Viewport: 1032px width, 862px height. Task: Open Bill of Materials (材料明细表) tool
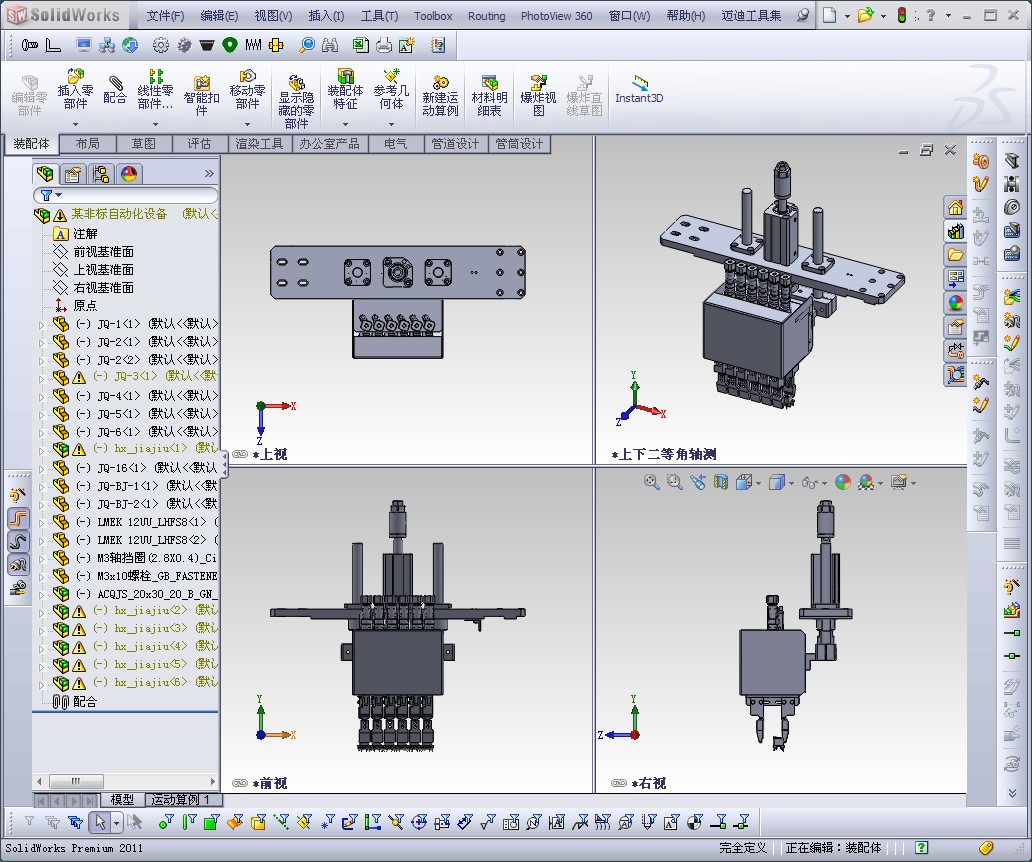489,95
